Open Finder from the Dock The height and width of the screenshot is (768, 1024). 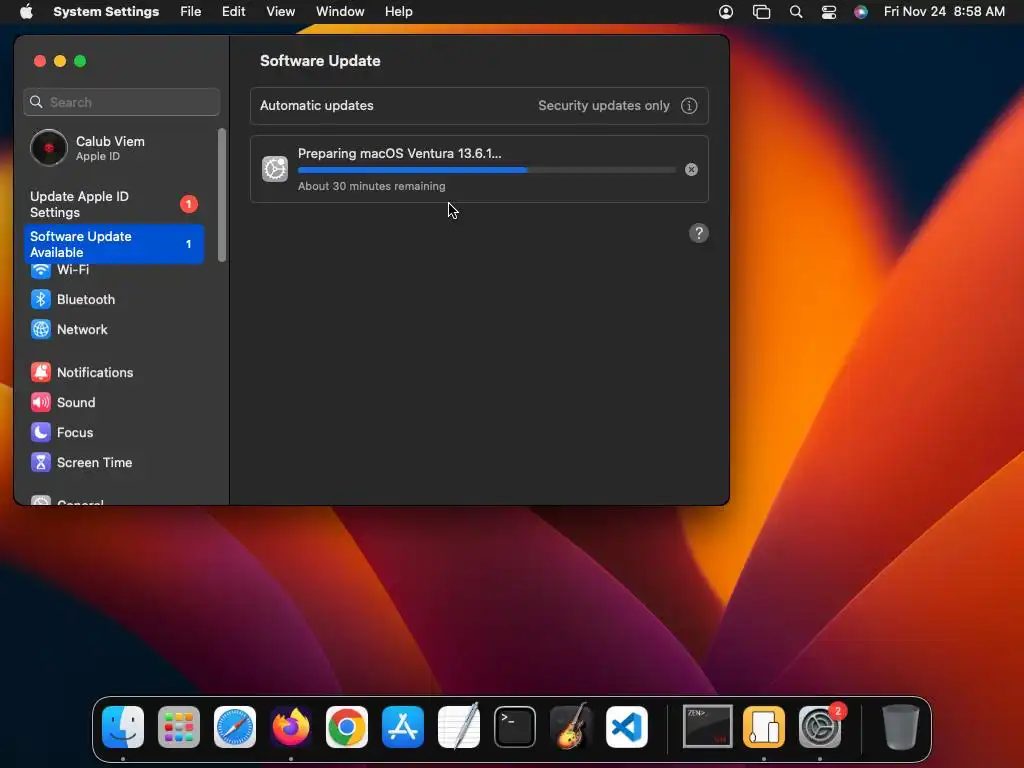tap(123, 727)
